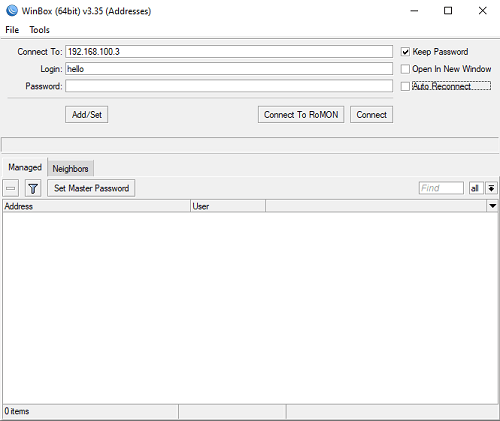Image resolution: width=500 pixels, height=421 pixels.
Task: Enable the Auto Reconnect checkbox
Action: pos(405,87)
